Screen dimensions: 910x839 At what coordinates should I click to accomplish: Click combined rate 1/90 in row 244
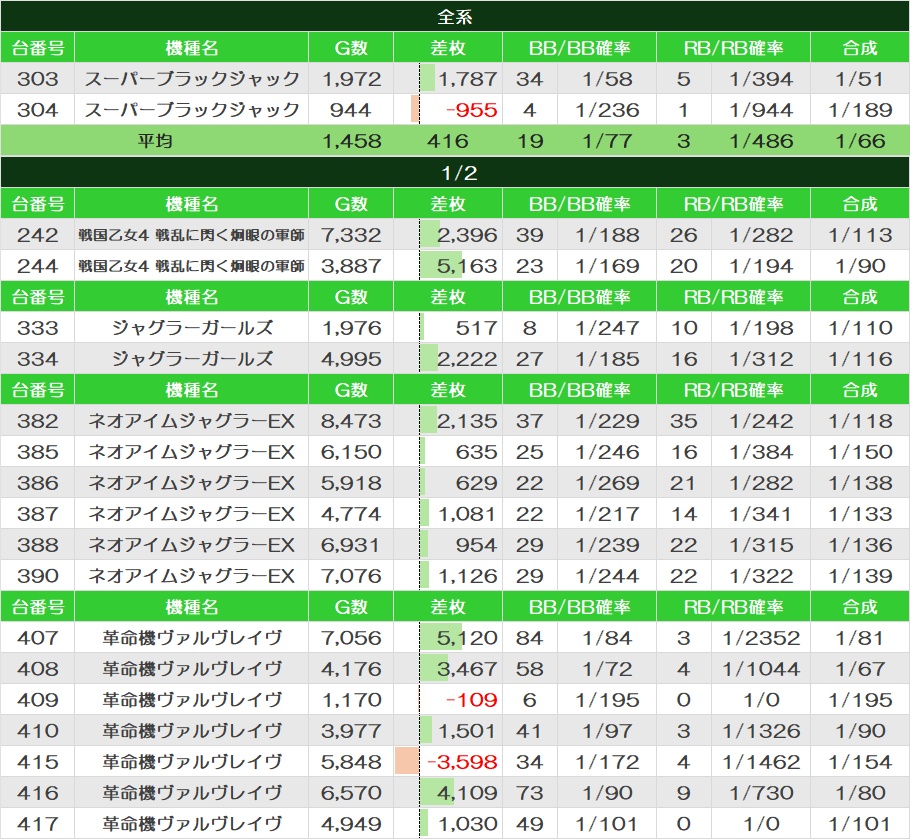[860, 266]
